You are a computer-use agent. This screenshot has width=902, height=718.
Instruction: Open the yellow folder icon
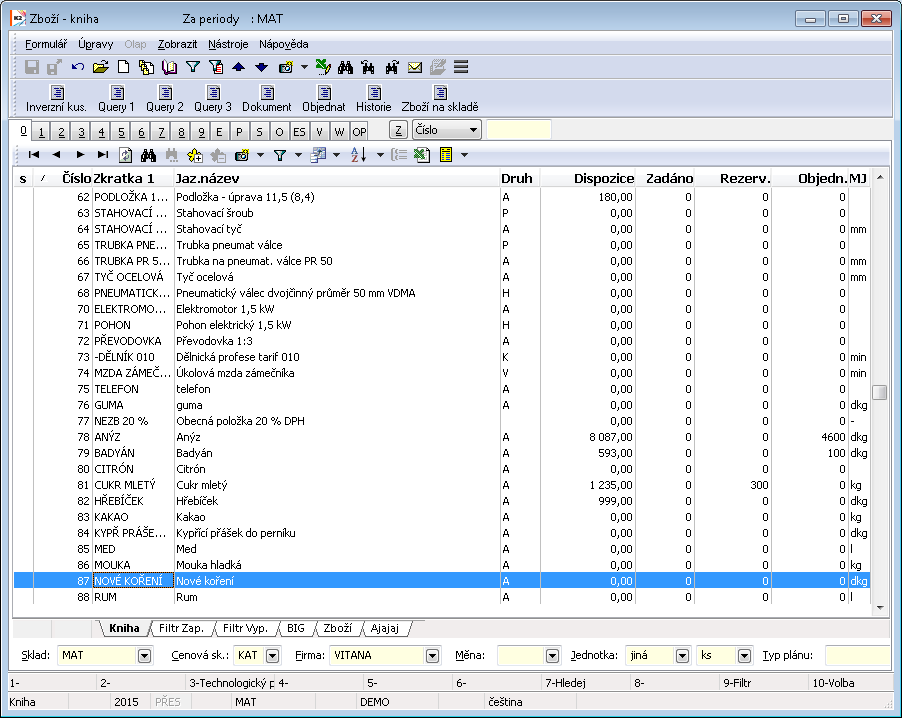pyautogui.click(x=101, y=67)
